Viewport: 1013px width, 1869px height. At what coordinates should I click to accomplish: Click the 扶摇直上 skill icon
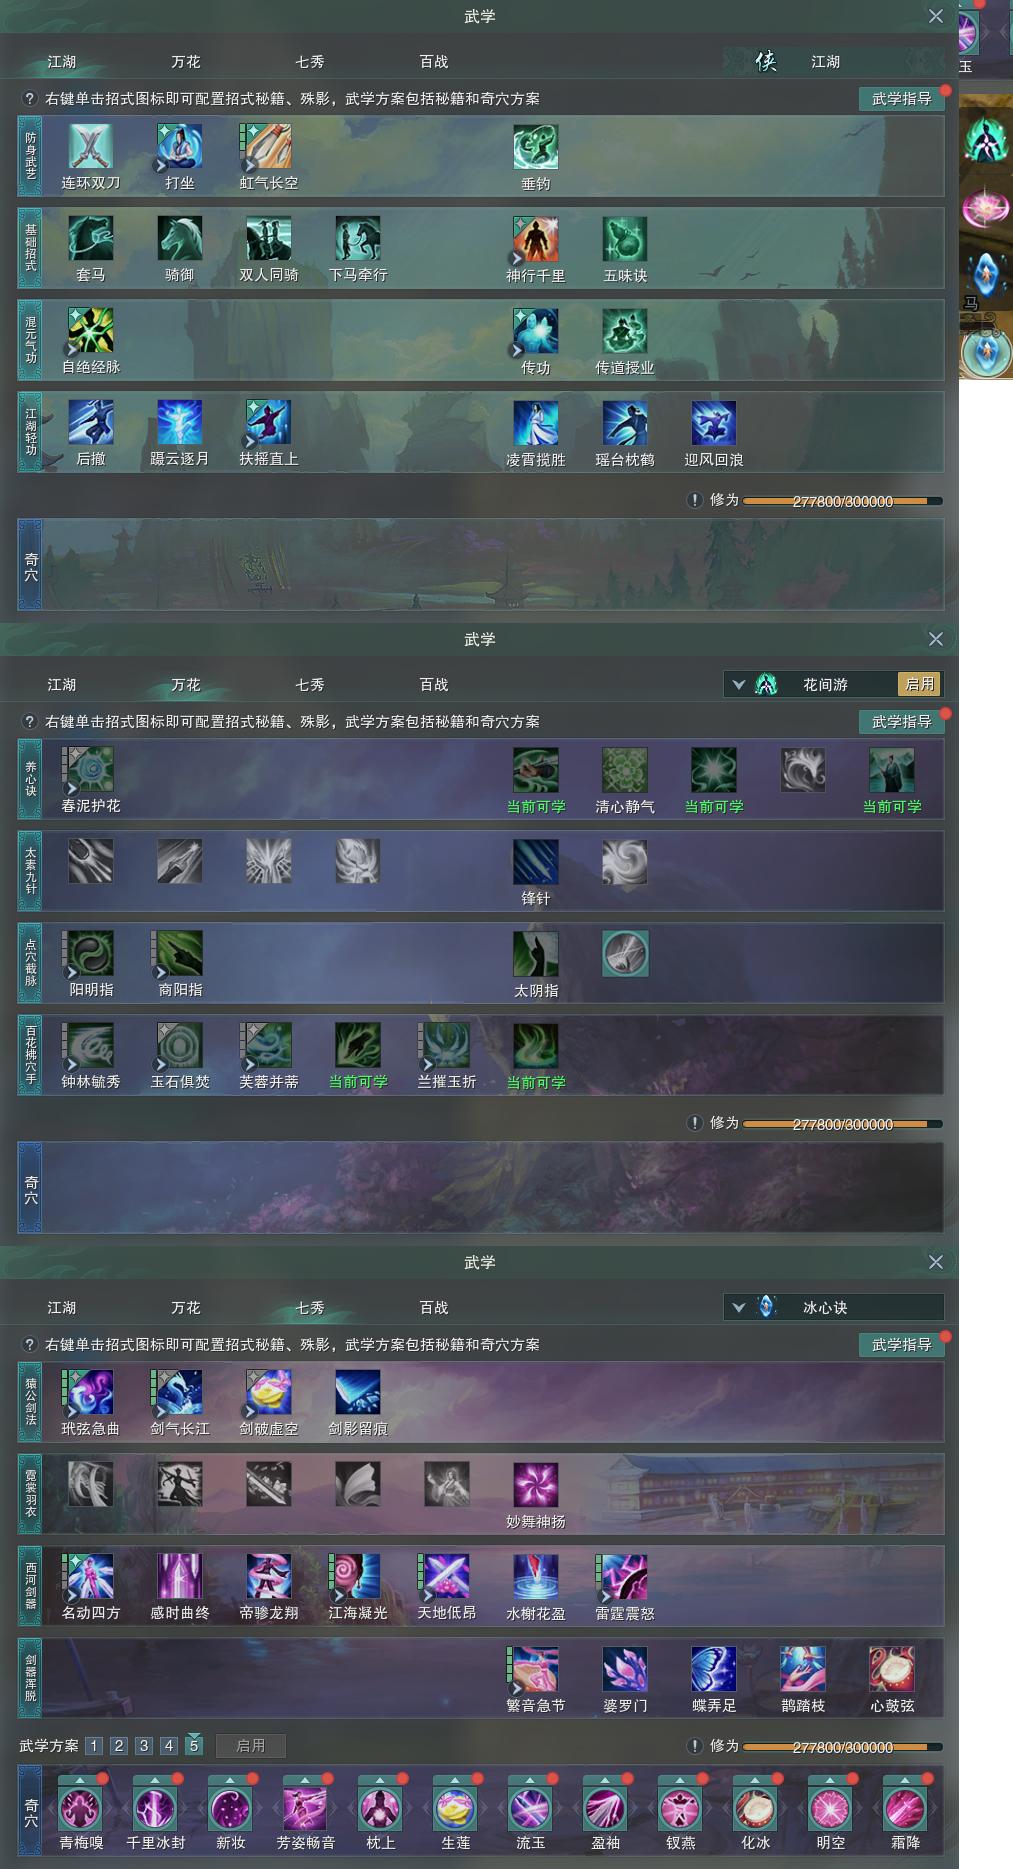(269, 423)
